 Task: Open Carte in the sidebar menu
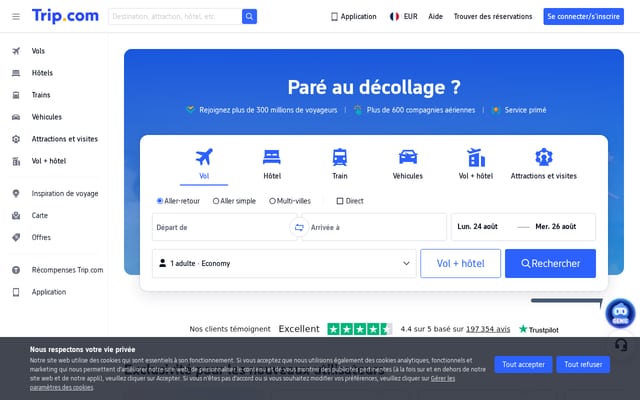pos(40,216)
